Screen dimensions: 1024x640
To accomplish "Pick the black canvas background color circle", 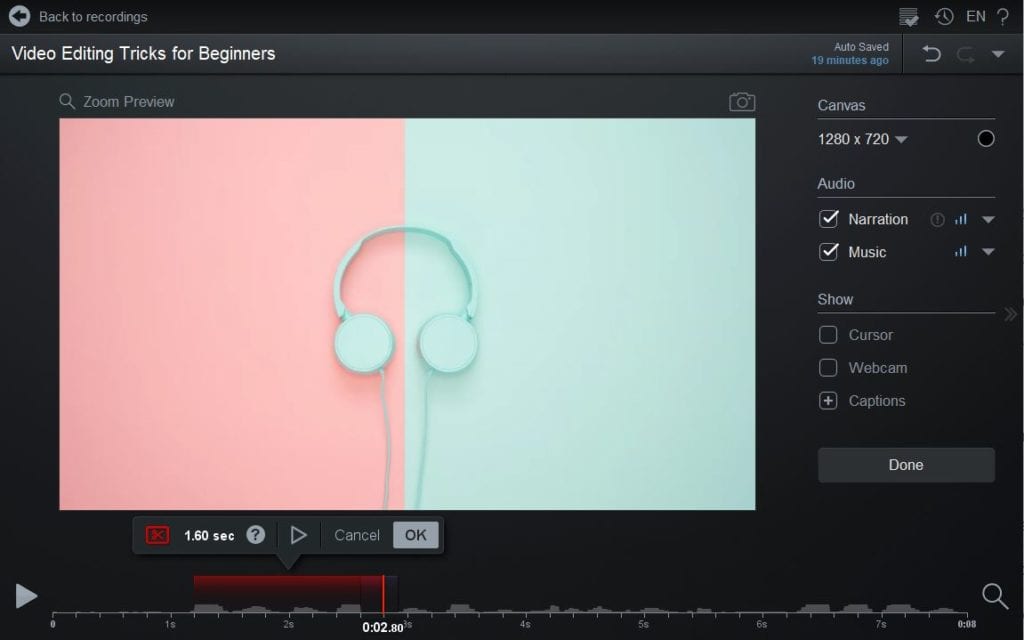I will (986, 139).
